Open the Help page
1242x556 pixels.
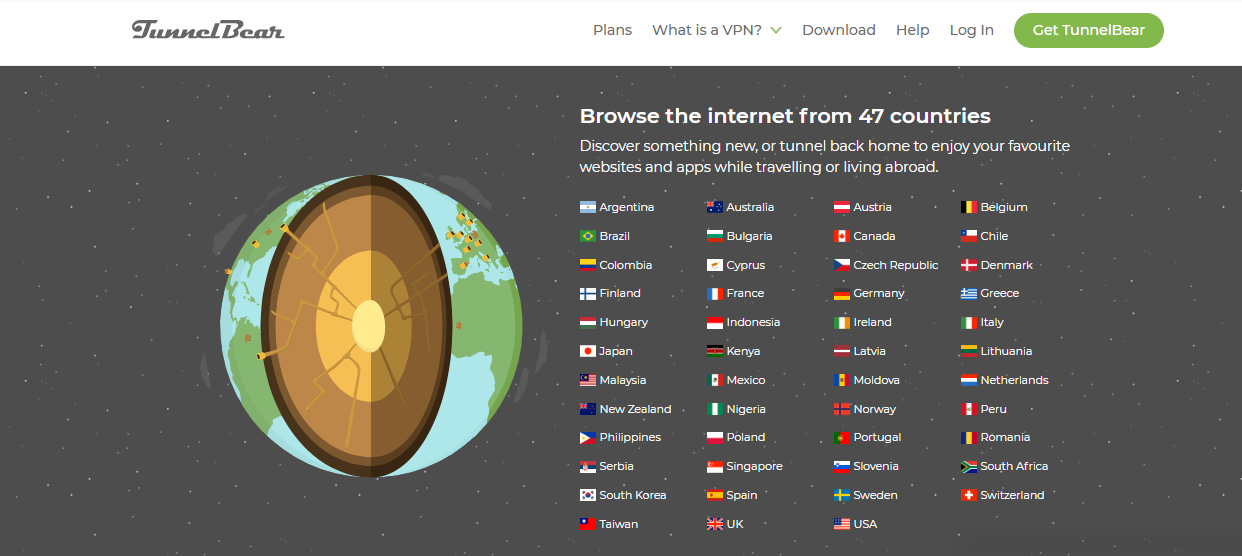coord(912,30)
